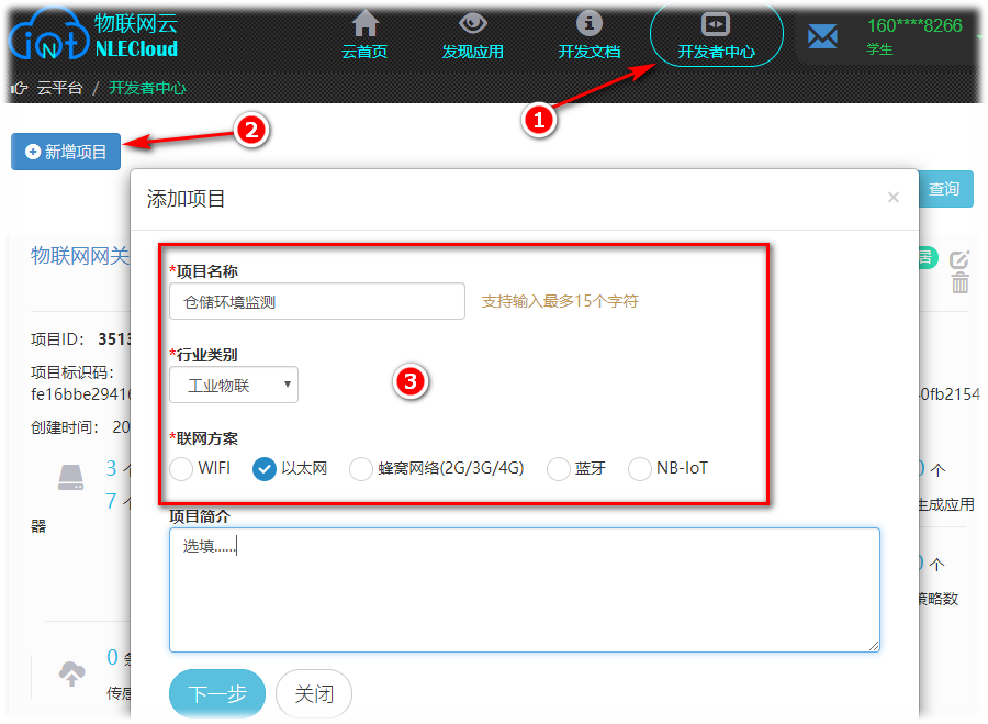Click the 项目名称 input field

pyautogui.click(x=317, y=302)
